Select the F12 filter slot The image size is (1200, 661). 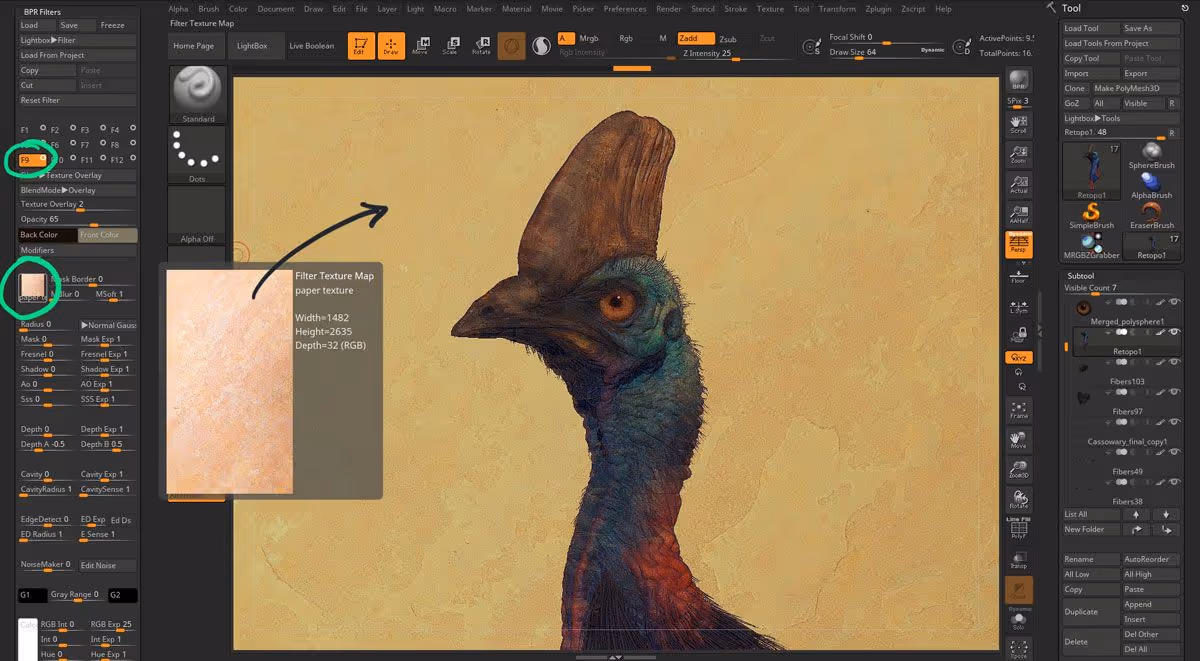pyautogui.click(x=122, y=160)
